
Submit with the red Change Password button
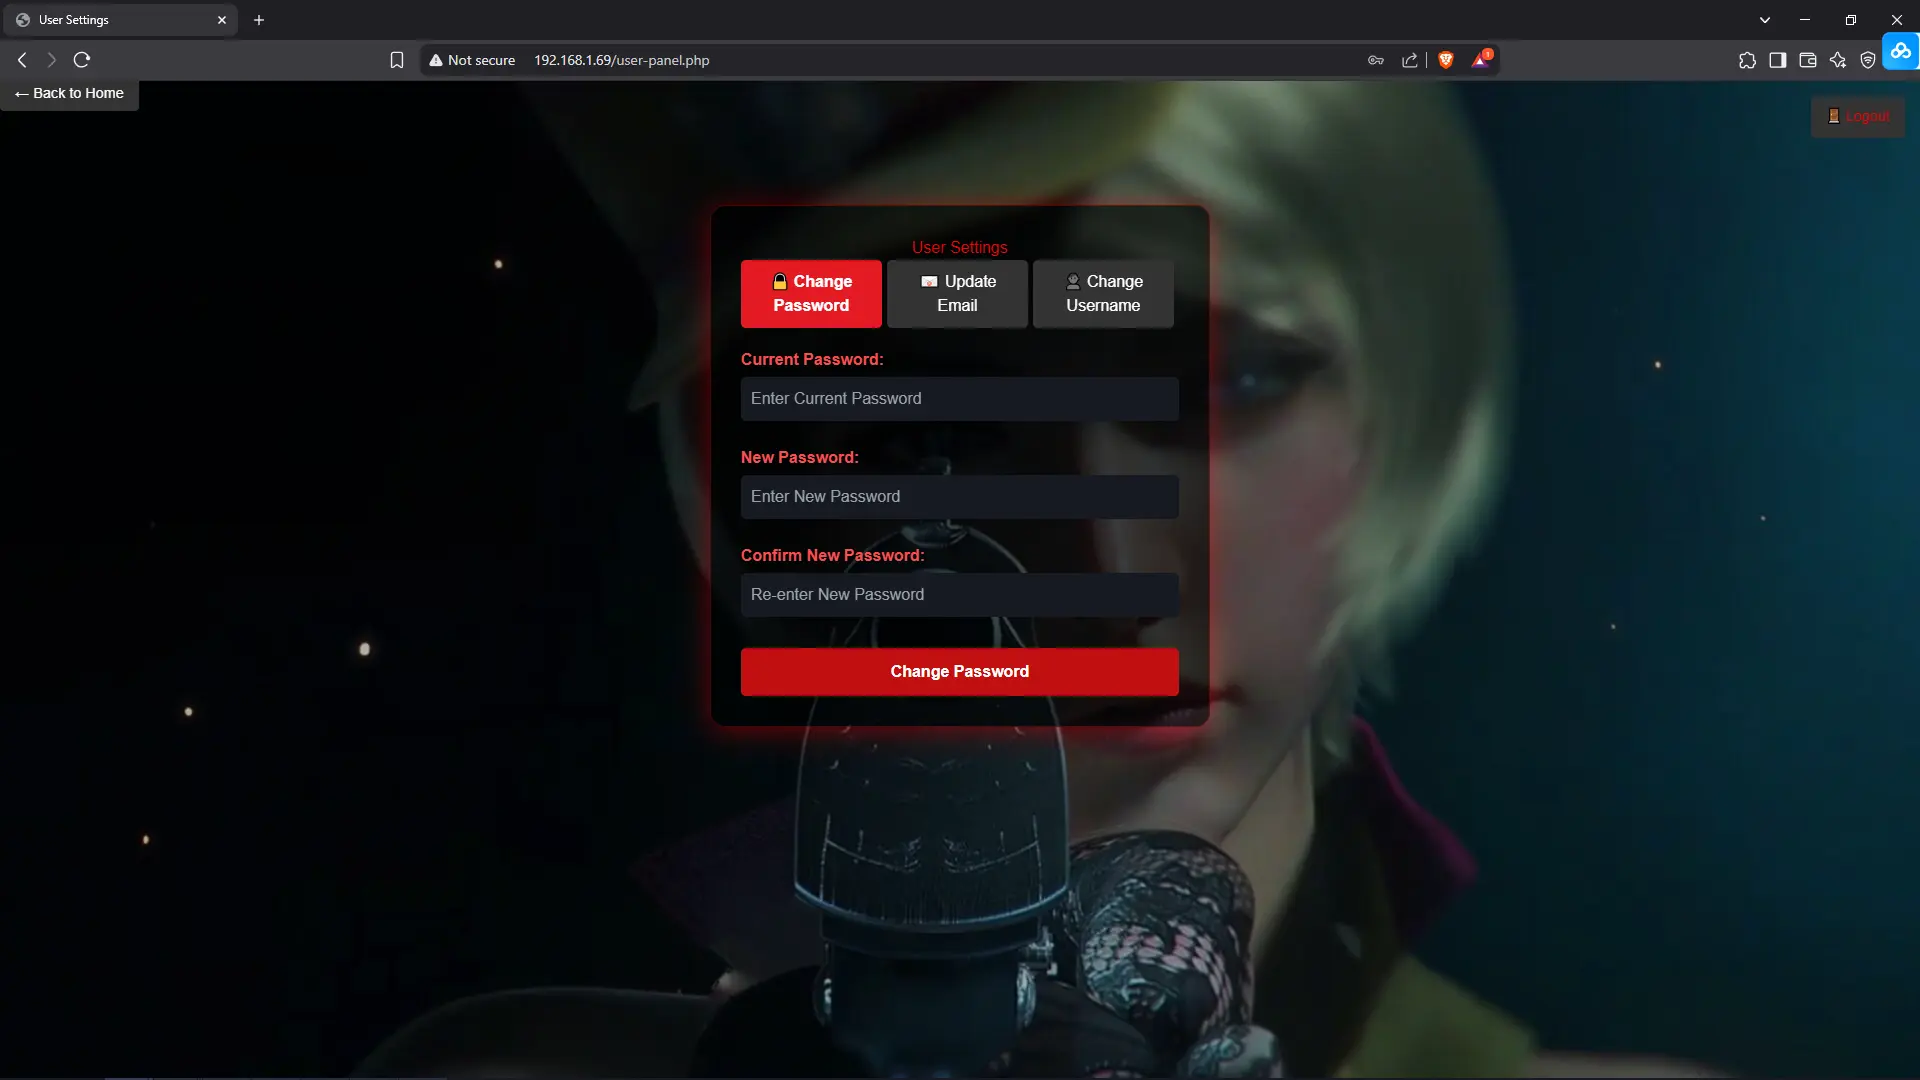tap(959, 672)
